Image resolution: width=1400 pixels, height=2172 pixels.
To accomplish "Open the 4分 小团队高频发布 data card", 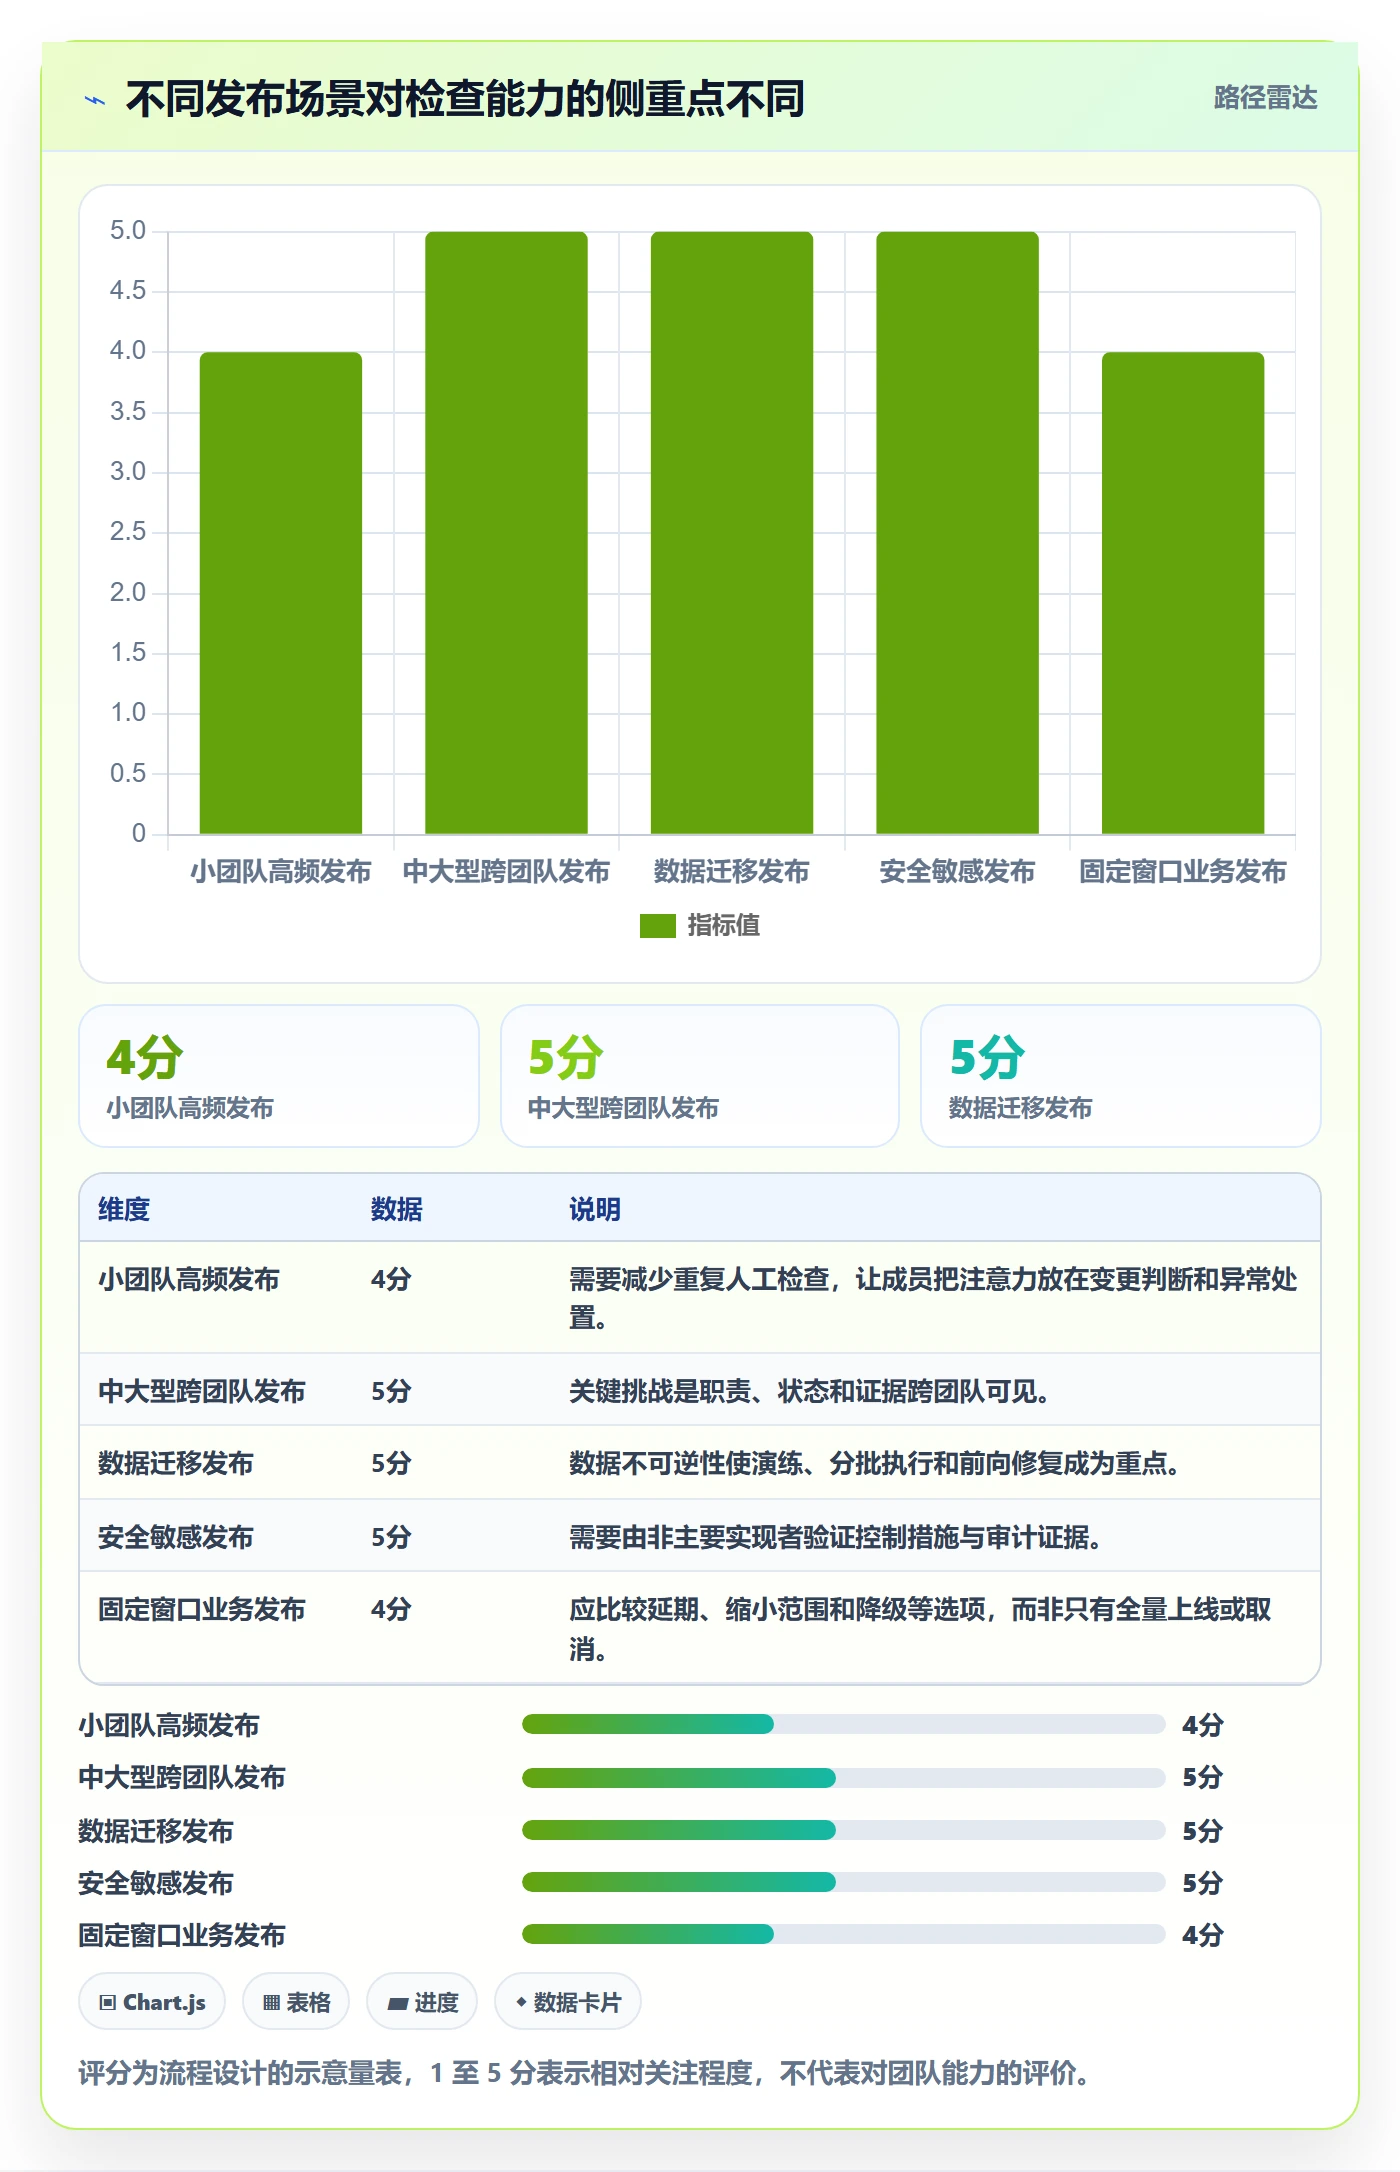I will (x=279, y=1076).
